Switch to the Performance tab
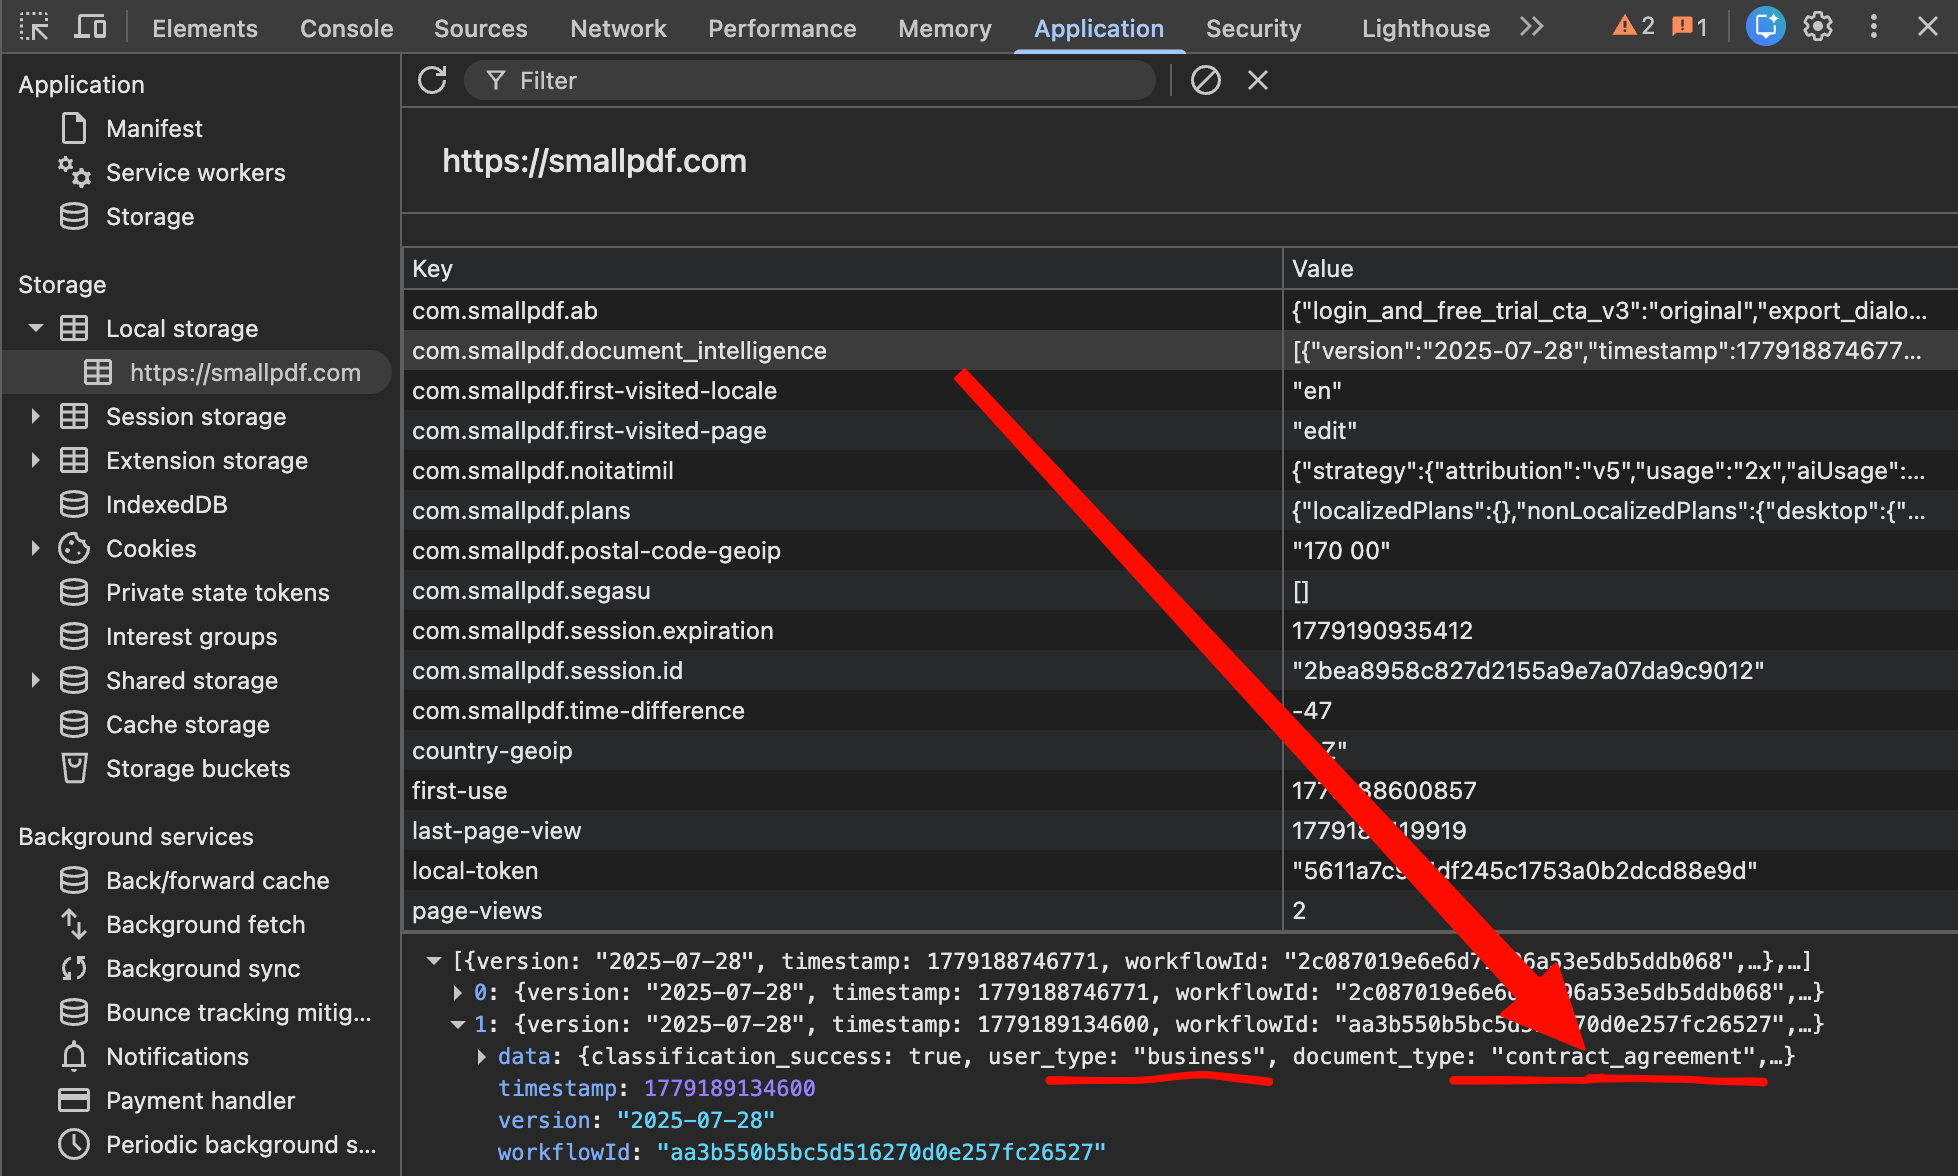Viewport: 1958px width, 1176px height. pyautogui.click(x=782, y=28)
